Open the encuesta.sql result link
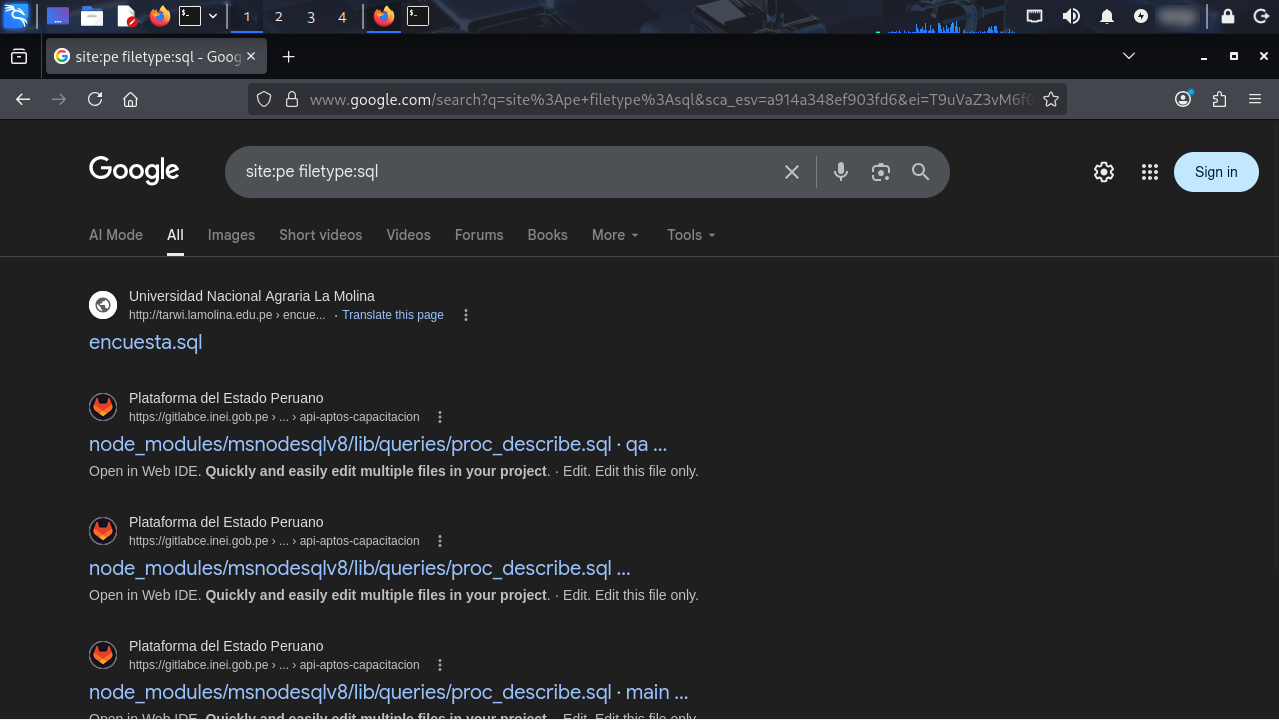The width and height of the screenshot is (1279, 720). coord(145,342)
